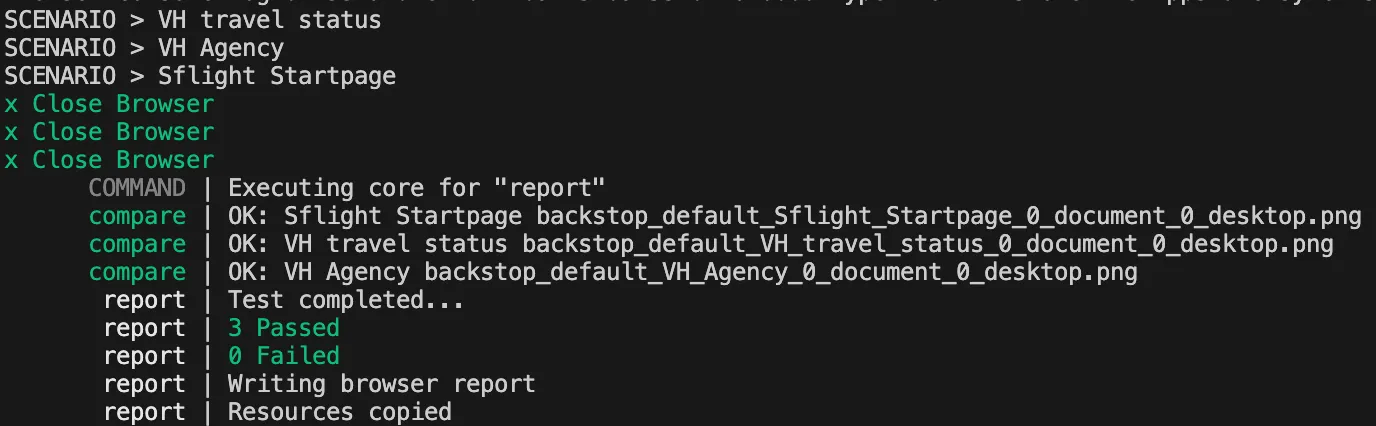Click the green '0 Failed' result

click(x=283, y=356)
